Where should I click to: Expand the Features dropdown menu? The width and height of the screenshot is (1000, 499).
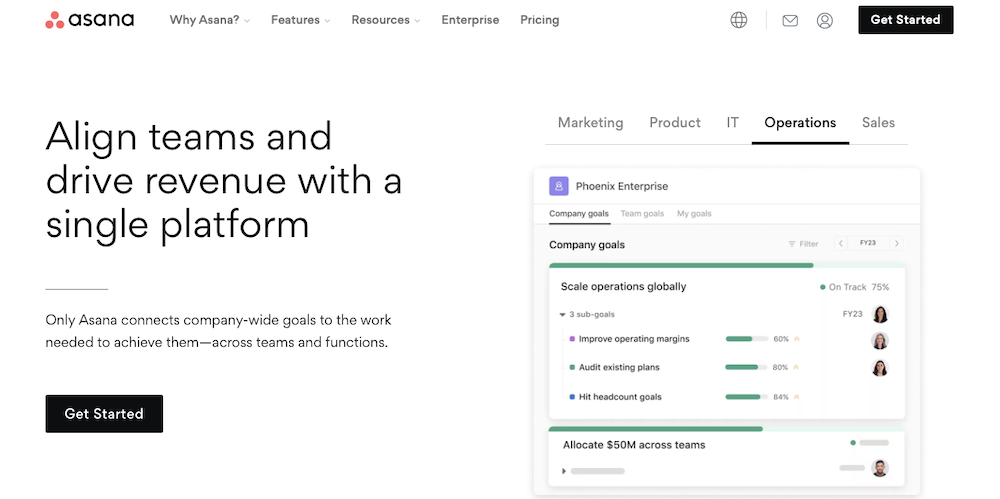[300, 20]
